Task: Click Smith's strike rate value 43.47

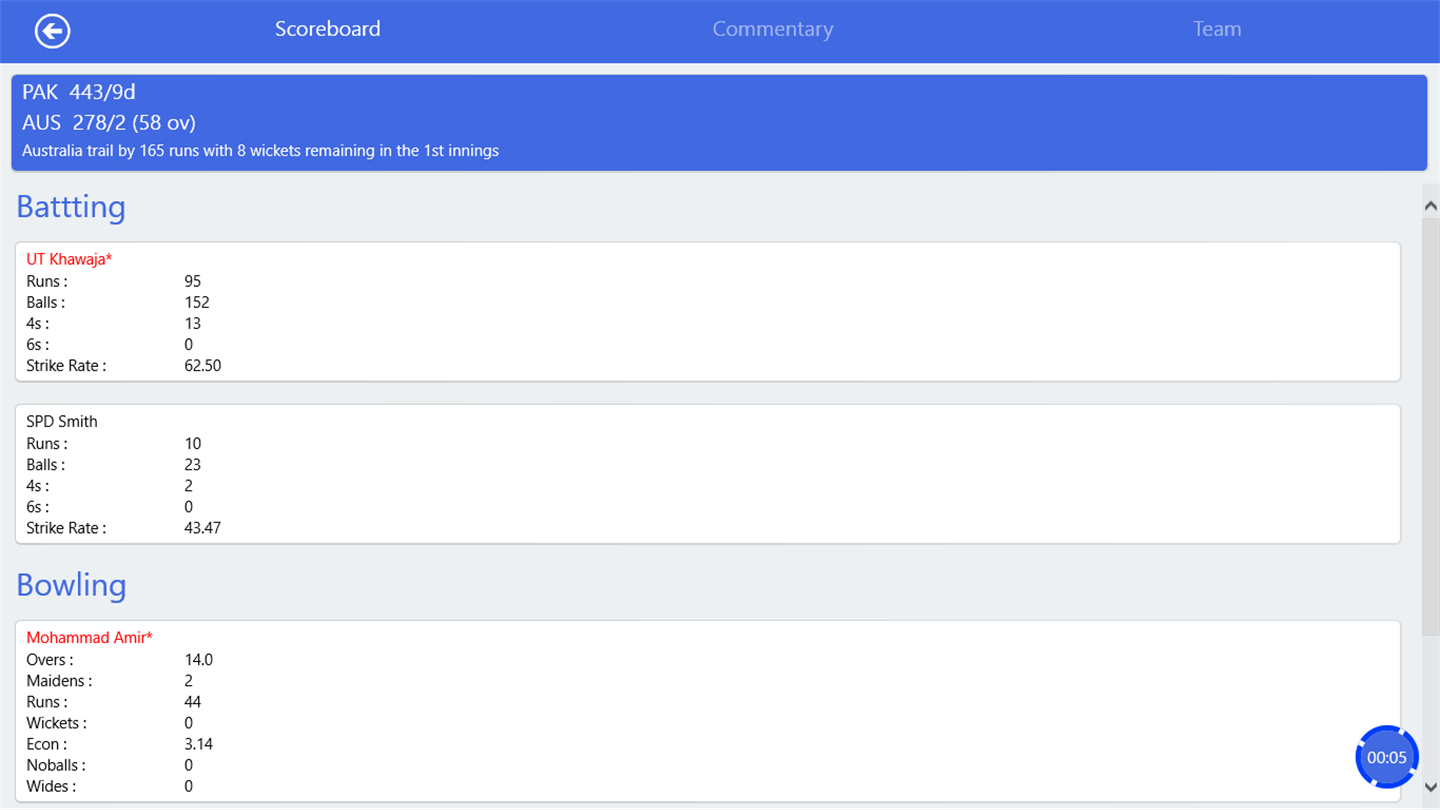Action: 203,528
